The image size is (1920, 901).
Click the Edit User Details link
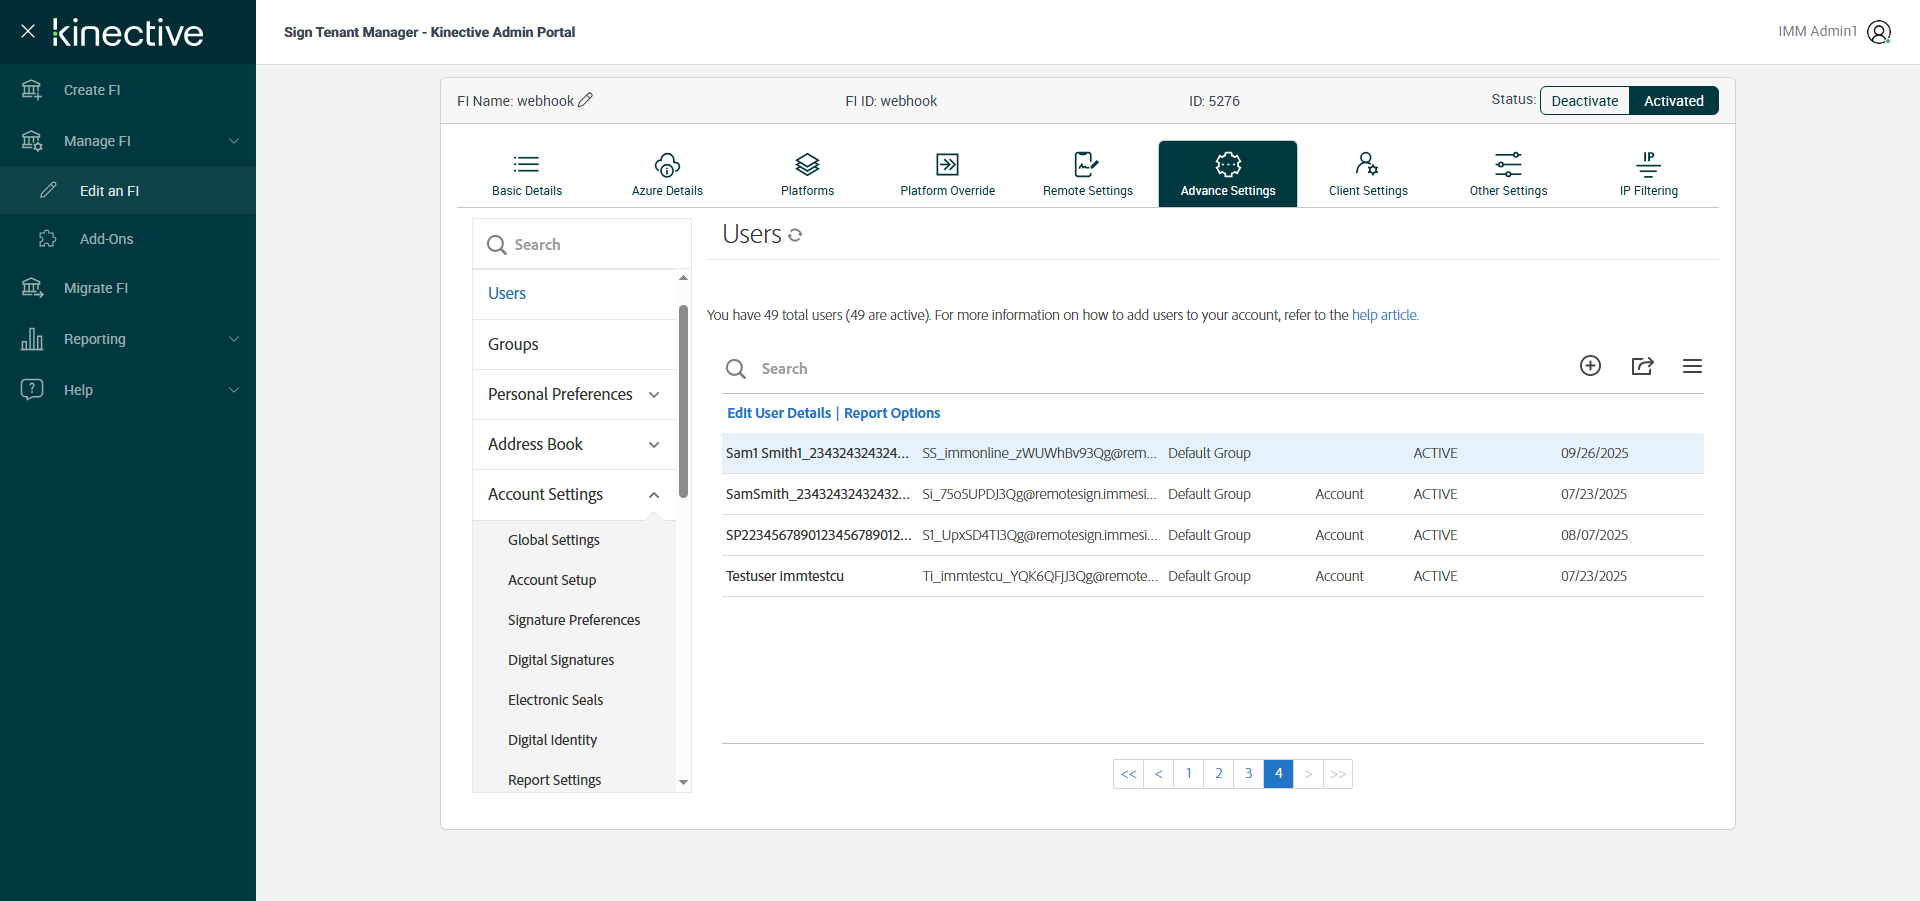coord(778,413)
